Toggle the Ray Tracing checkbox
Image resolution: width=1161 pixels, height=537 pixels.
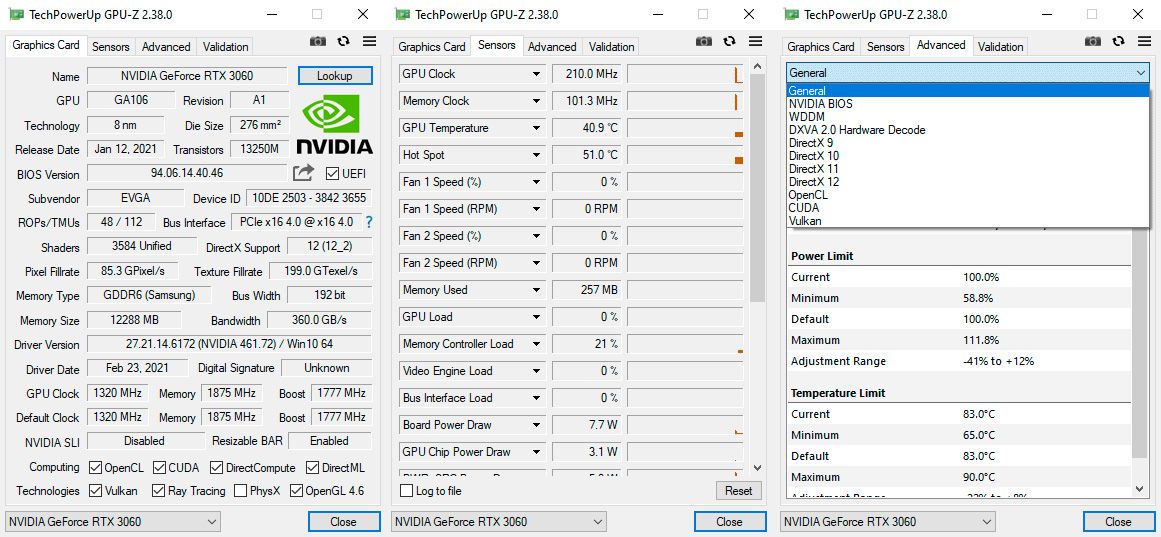[158, 490]
